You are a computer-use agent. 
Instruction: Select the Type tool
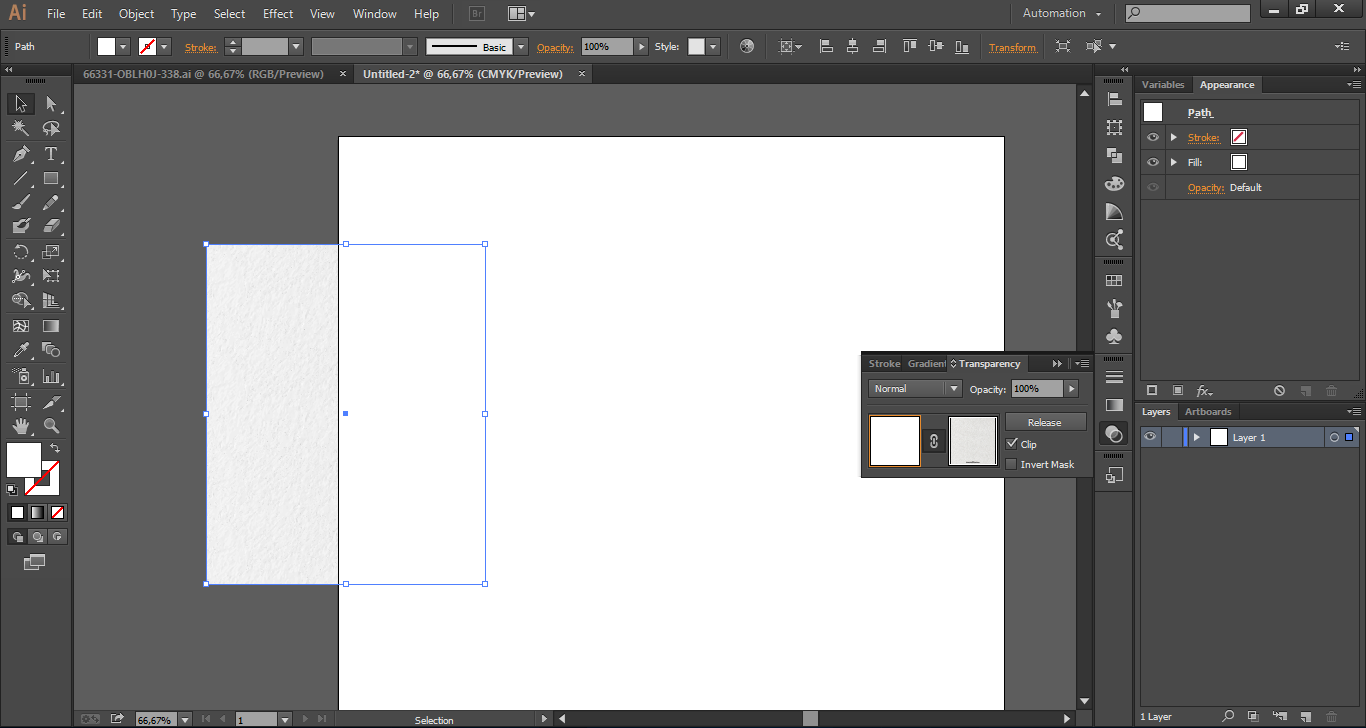pos(51,154)
